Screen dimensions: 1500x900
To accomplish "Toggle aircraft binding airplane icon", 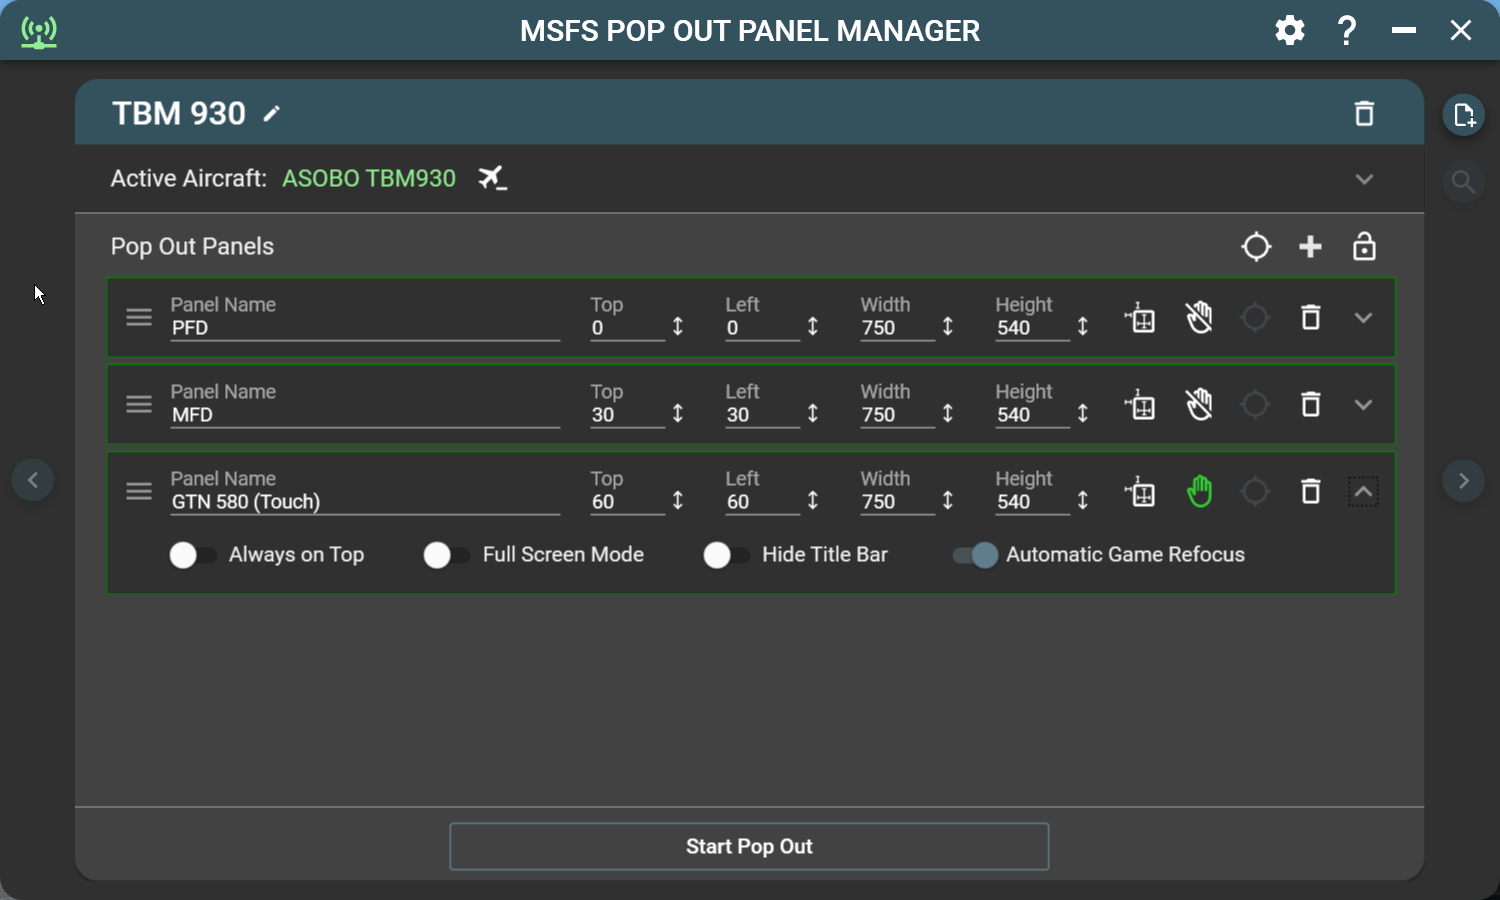I will 492,178.
